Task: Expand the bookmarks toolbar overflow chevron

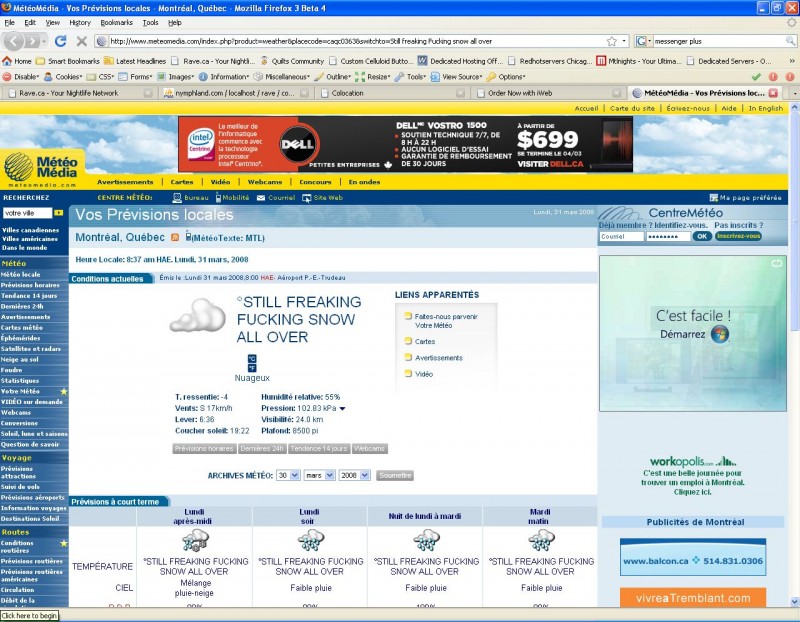Action: [792, 61]
